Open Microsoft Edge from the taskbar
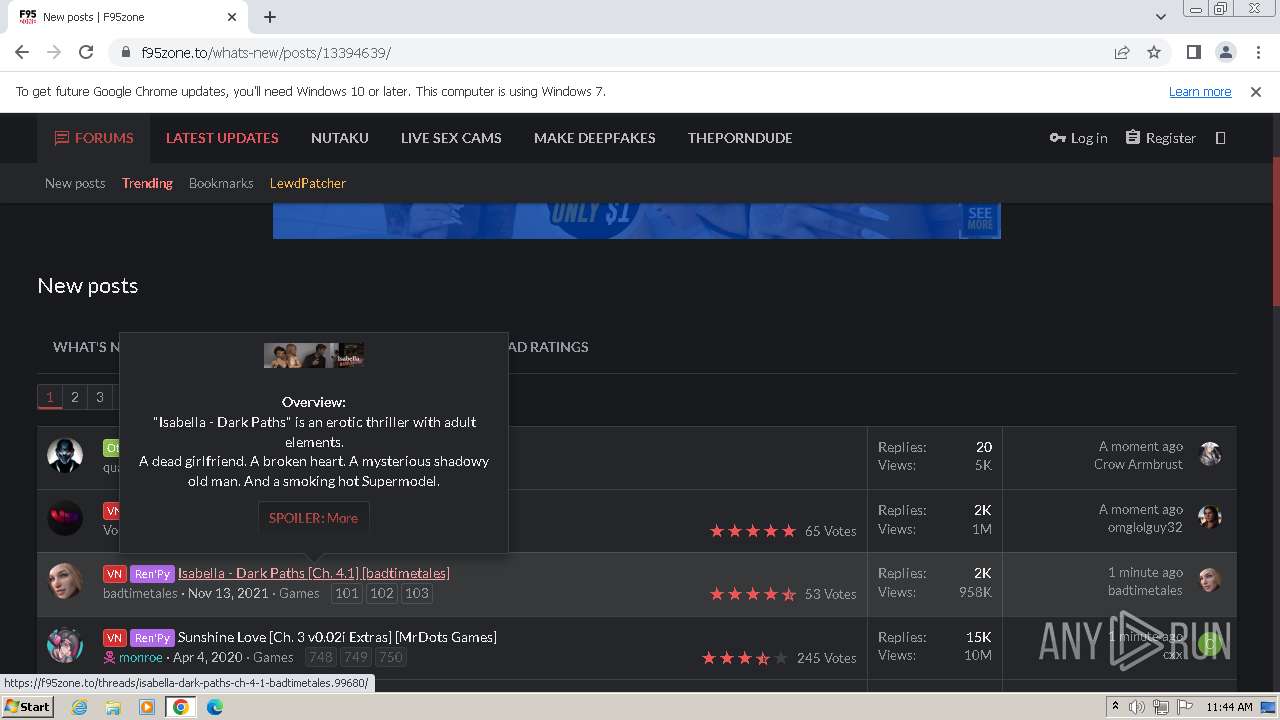Image resolution: width=1280 pixels, height=720 pixels. [x=215, y=707]
